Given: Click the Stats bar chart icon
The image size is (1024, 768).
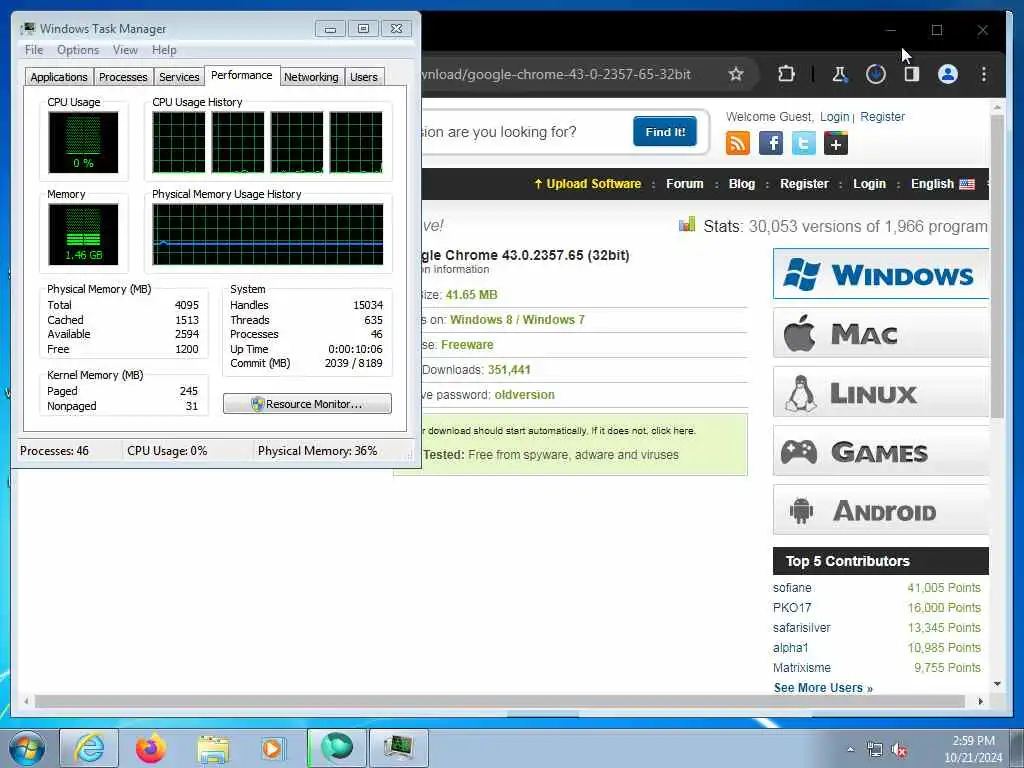Looking at the screenshot, I should [687, 225].
